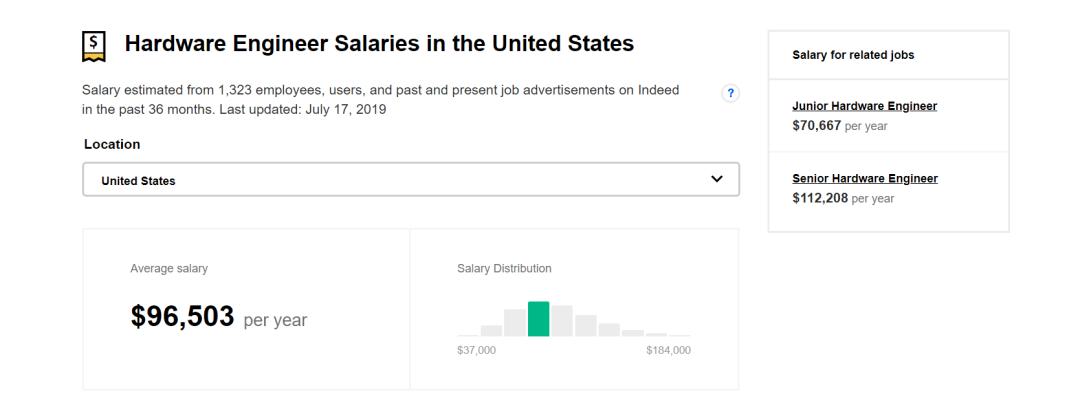Click the blue question mark help icon
Image resolution: width=1080 pixels, height=405 pixels.
(731, 93)
